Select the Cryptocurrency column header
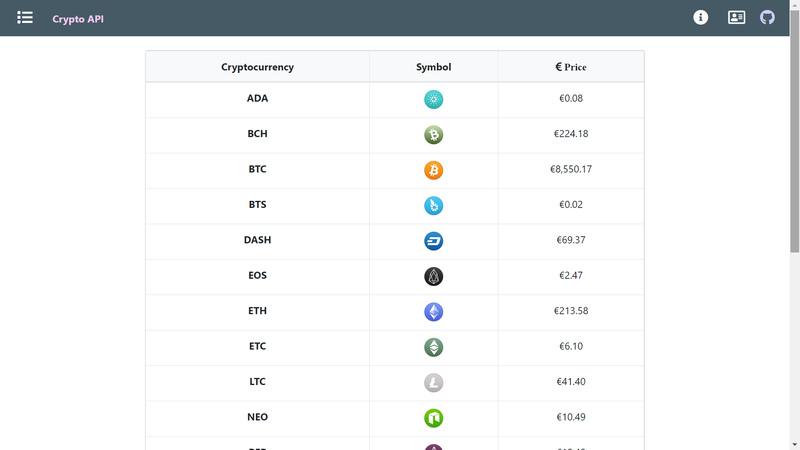Image resolution: width=800 pixels, height=450 pixels. point(257,67)
